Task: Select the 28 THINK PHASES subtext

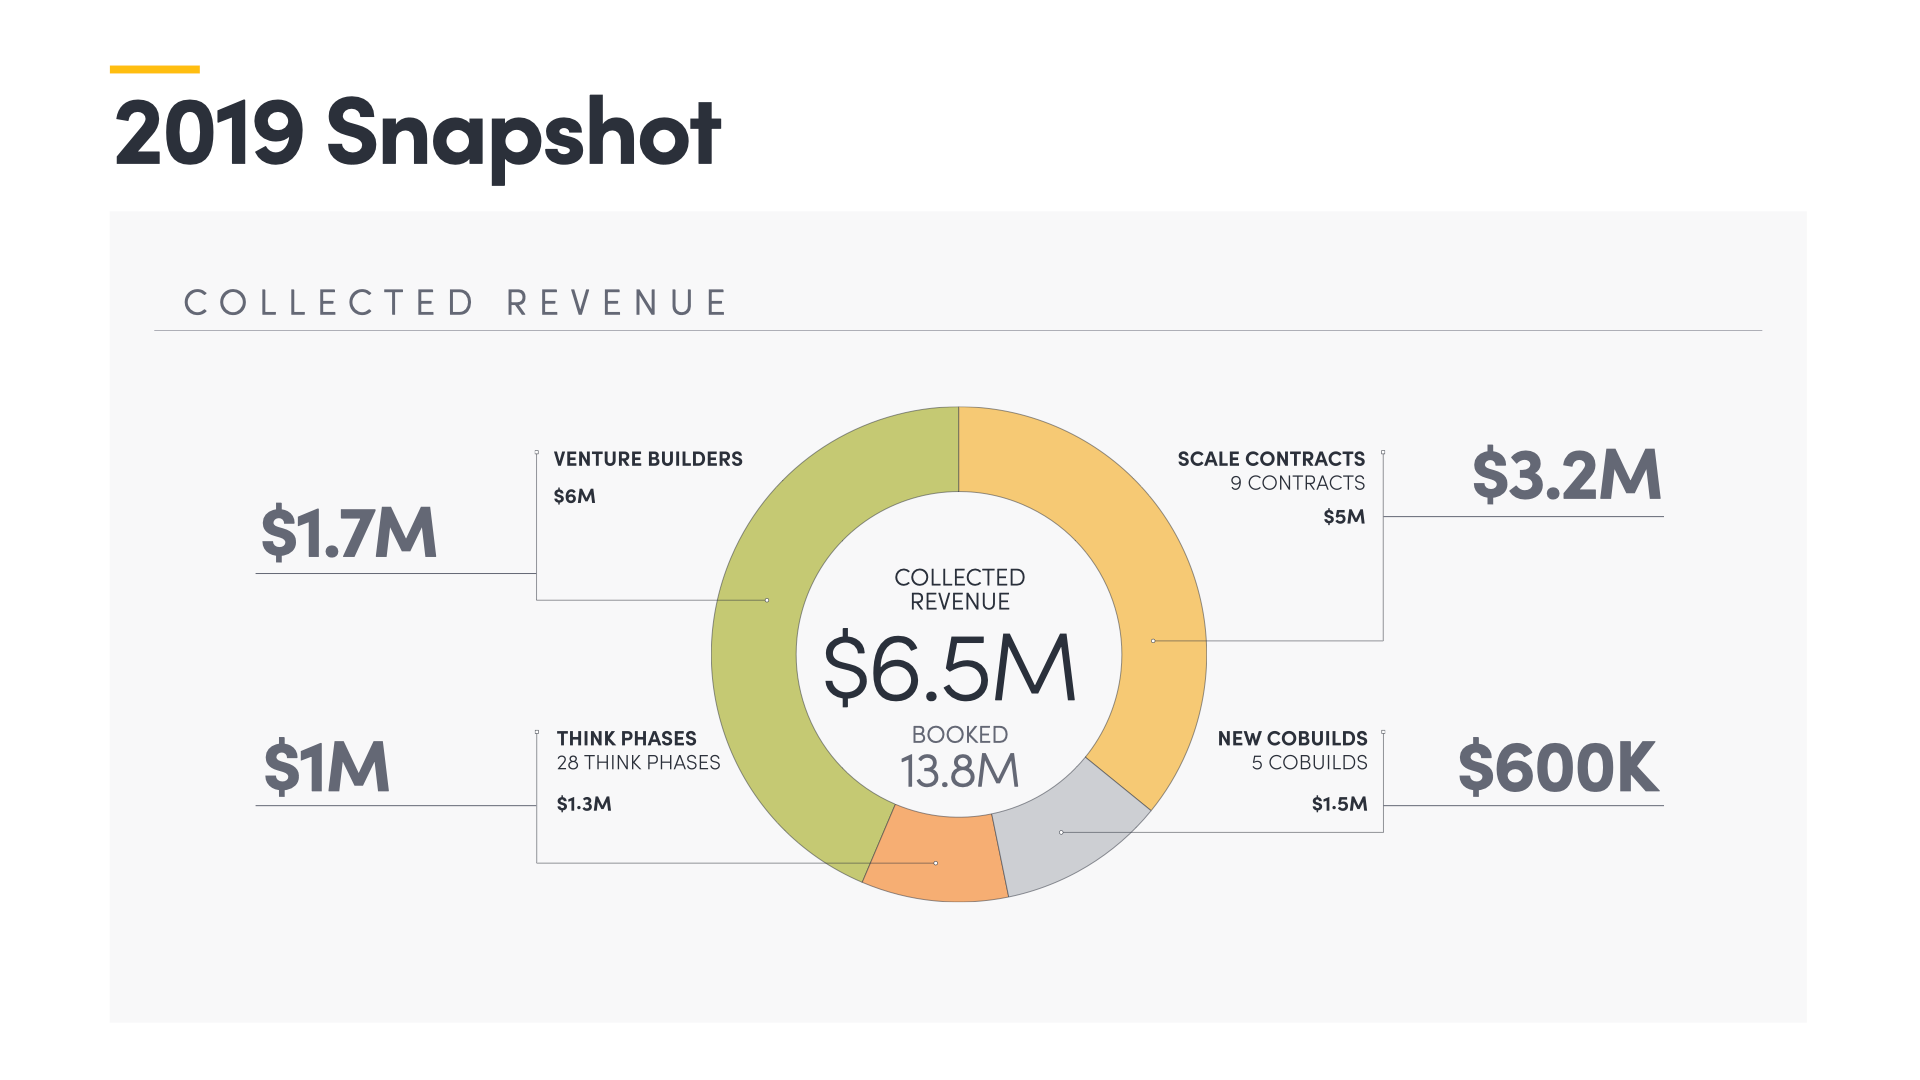Action: 638,763
